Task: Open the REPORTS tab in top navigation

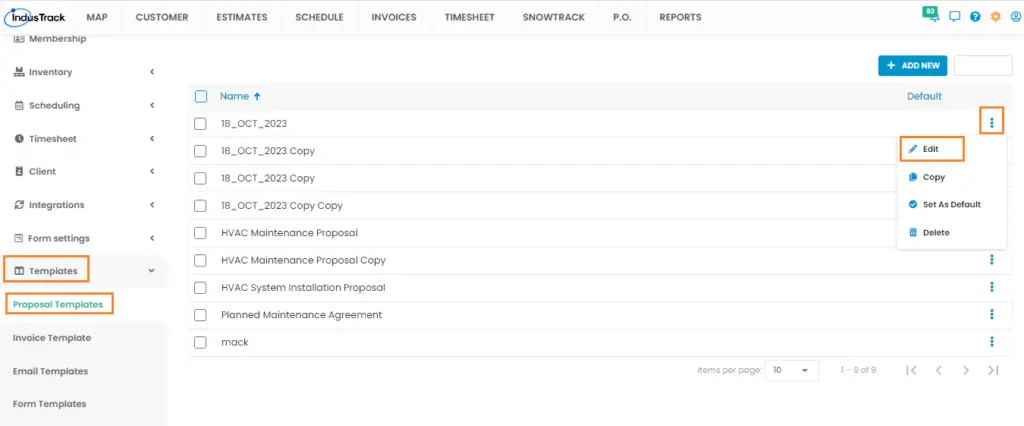Action: click(x=680, y=18)
